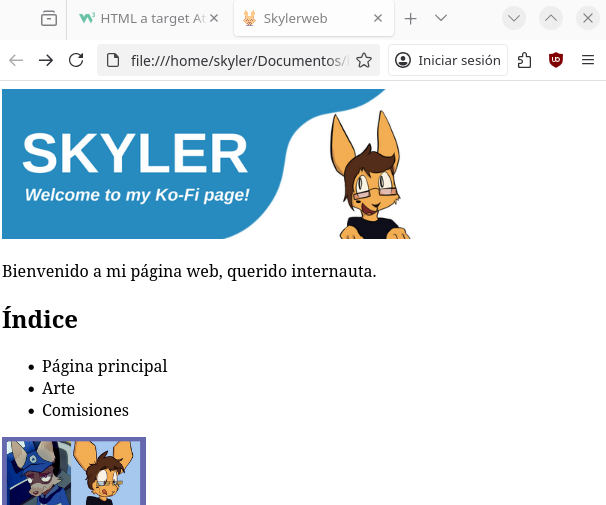This screenshot has height=505, width=606.
Task: Go forward to next page
Action: (46, 60)
